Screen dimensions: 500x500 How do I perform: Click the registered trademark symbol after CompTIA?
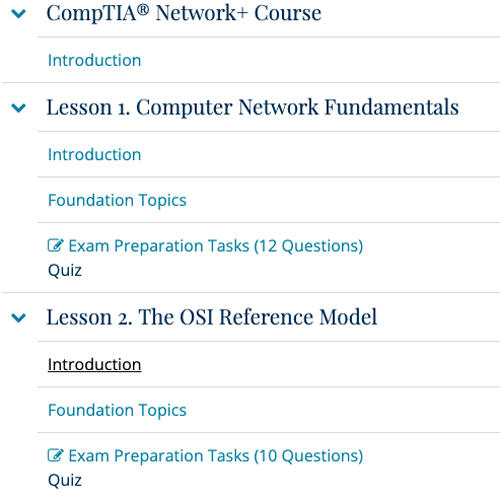[x=143, y=10]
